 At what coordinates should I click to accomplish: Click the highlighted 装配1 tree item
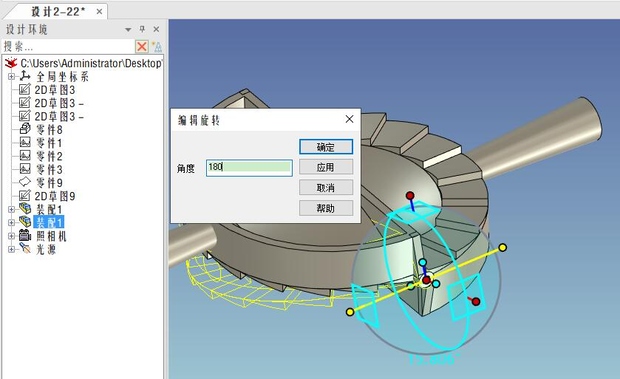pyautogui.click(x=49, y=222)
